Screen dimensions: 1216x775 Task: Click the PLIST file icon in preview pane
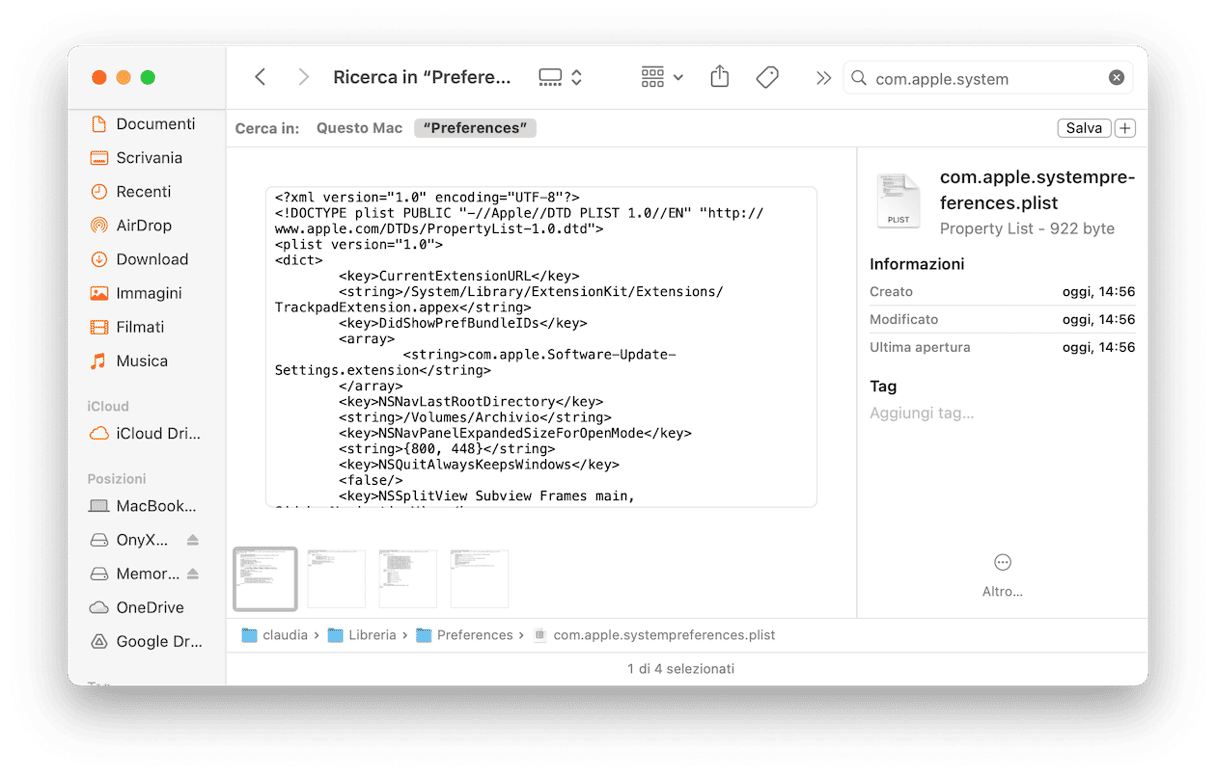(x=898, y=201)
